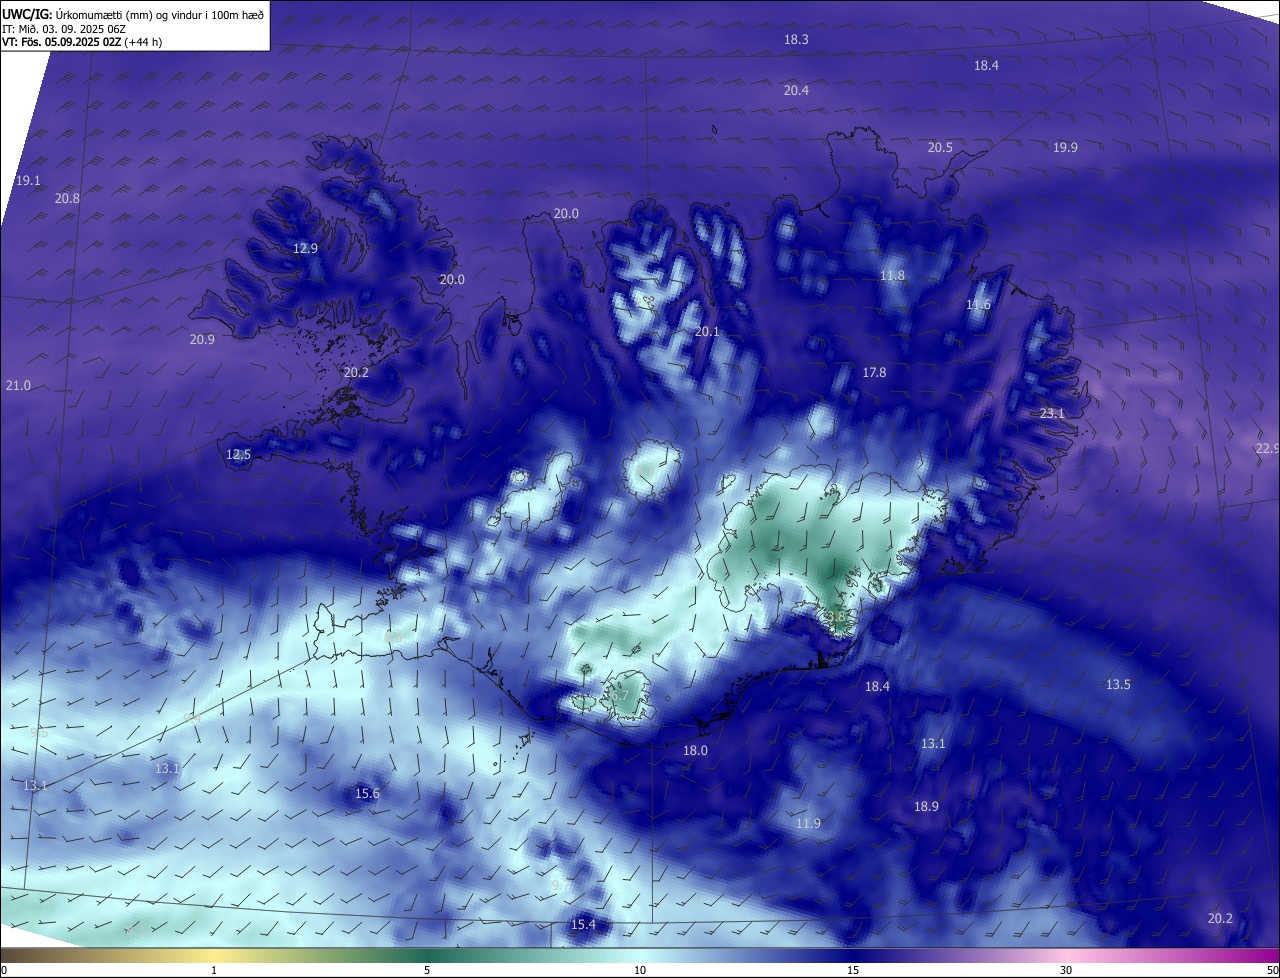Click the map value 17.8
The image size is (1280, 978).
pyautogui.click(x=874, y=372)
